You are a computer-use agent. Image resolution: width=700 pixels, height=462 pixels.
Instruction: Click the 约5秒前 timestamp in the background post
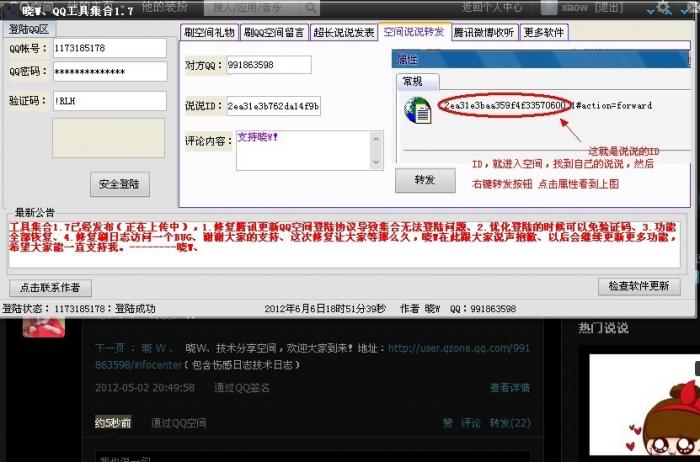pyautogui.click(x=113, y=423)
